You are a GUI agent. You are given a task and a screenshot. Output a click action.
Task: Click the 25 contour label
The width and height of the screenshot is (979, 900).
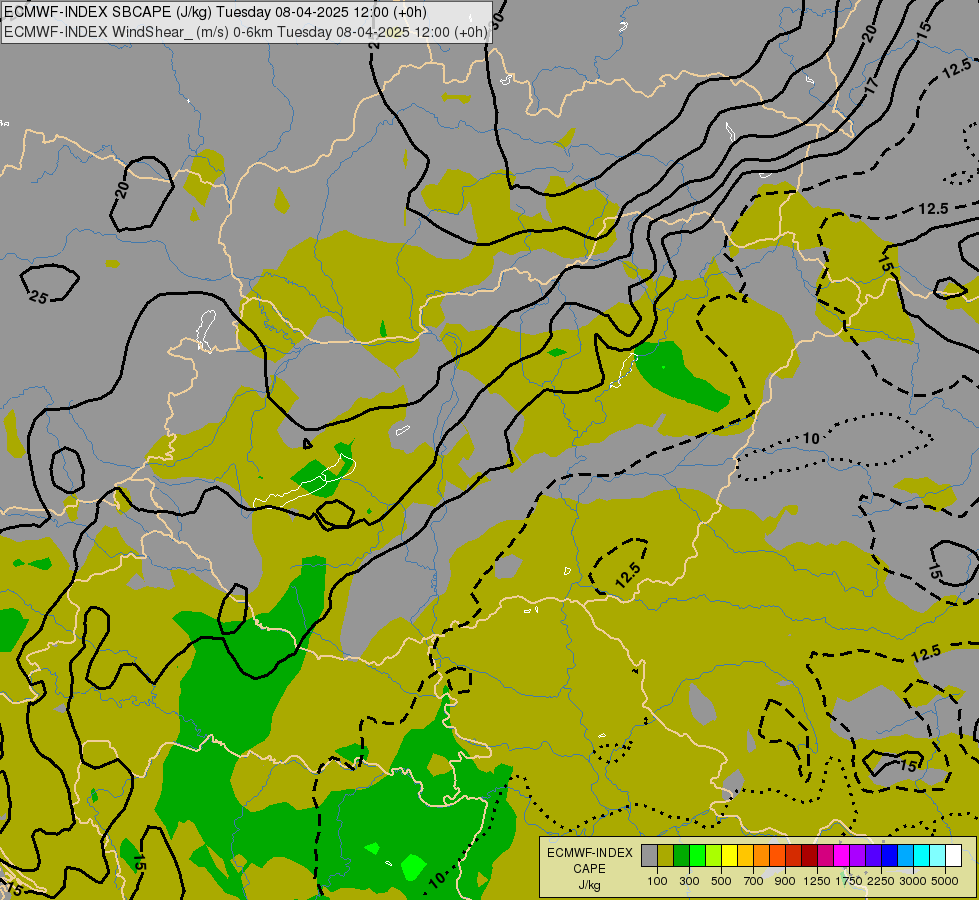[x=39, y=298]
